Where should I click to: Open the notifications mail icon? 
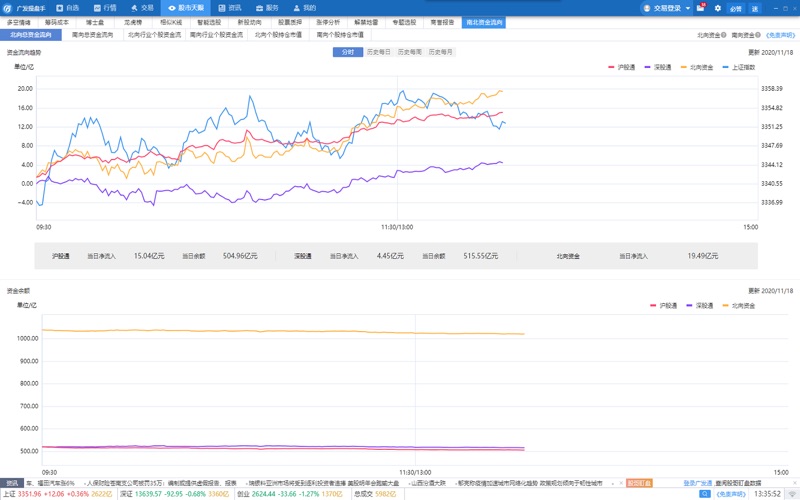(x=701, y=8)
